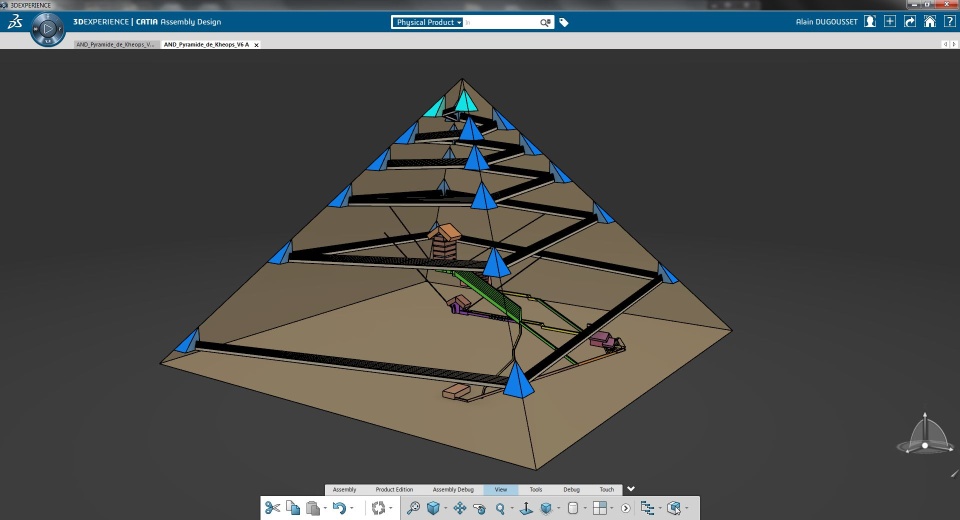Click the tab scroll right arrow
This screenshot has height=520, width=960.
click(x=953, y=44)
